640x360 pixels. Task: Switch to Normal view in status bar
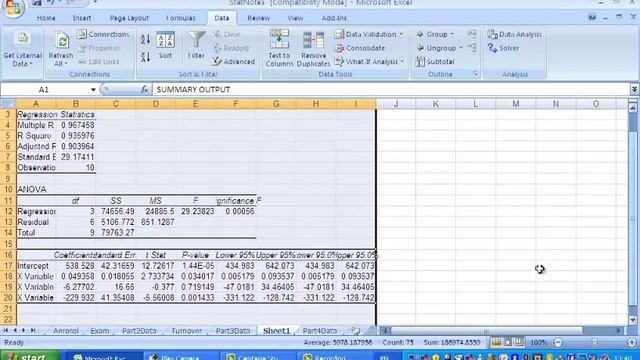tap(496, 342)
